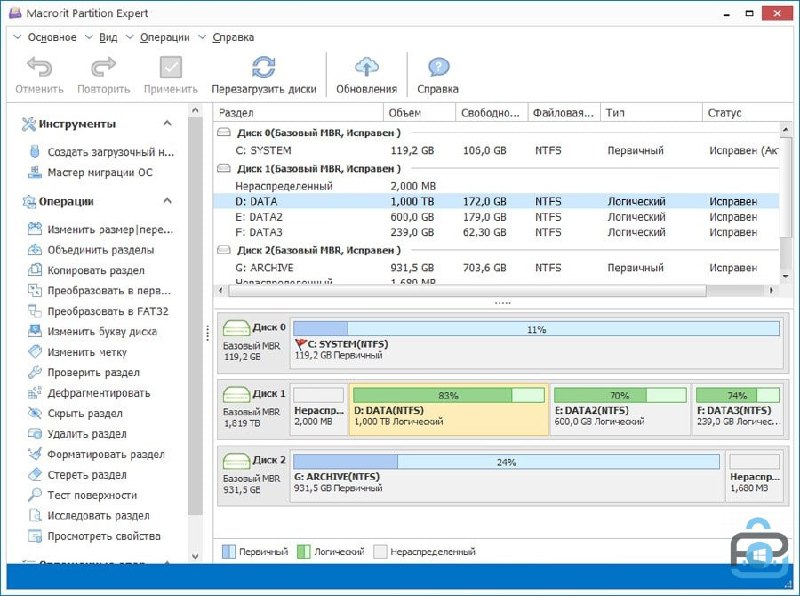Sort by Тип column header
Viewport: 800px width, 596px height.
[x=651, y=112]
